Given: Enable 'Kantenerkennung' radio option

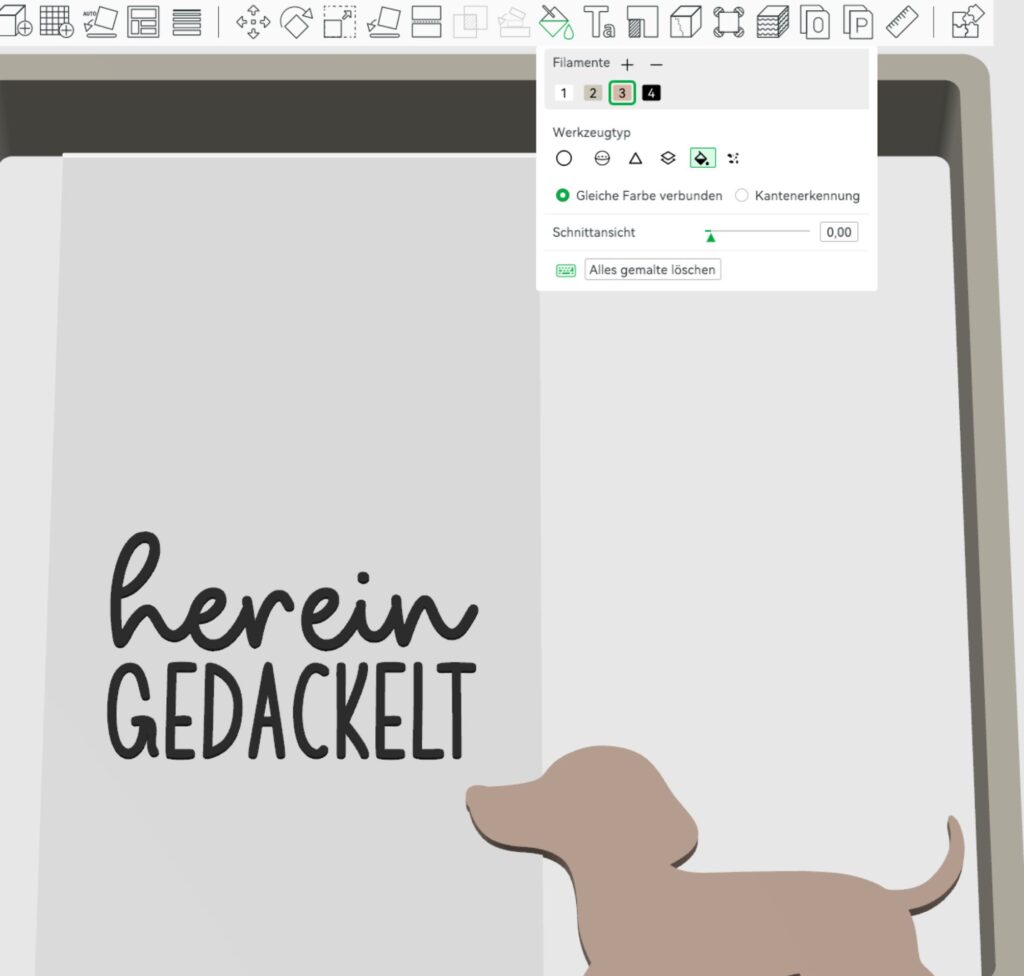Looking at the screenshot, I should coord(742,196).
